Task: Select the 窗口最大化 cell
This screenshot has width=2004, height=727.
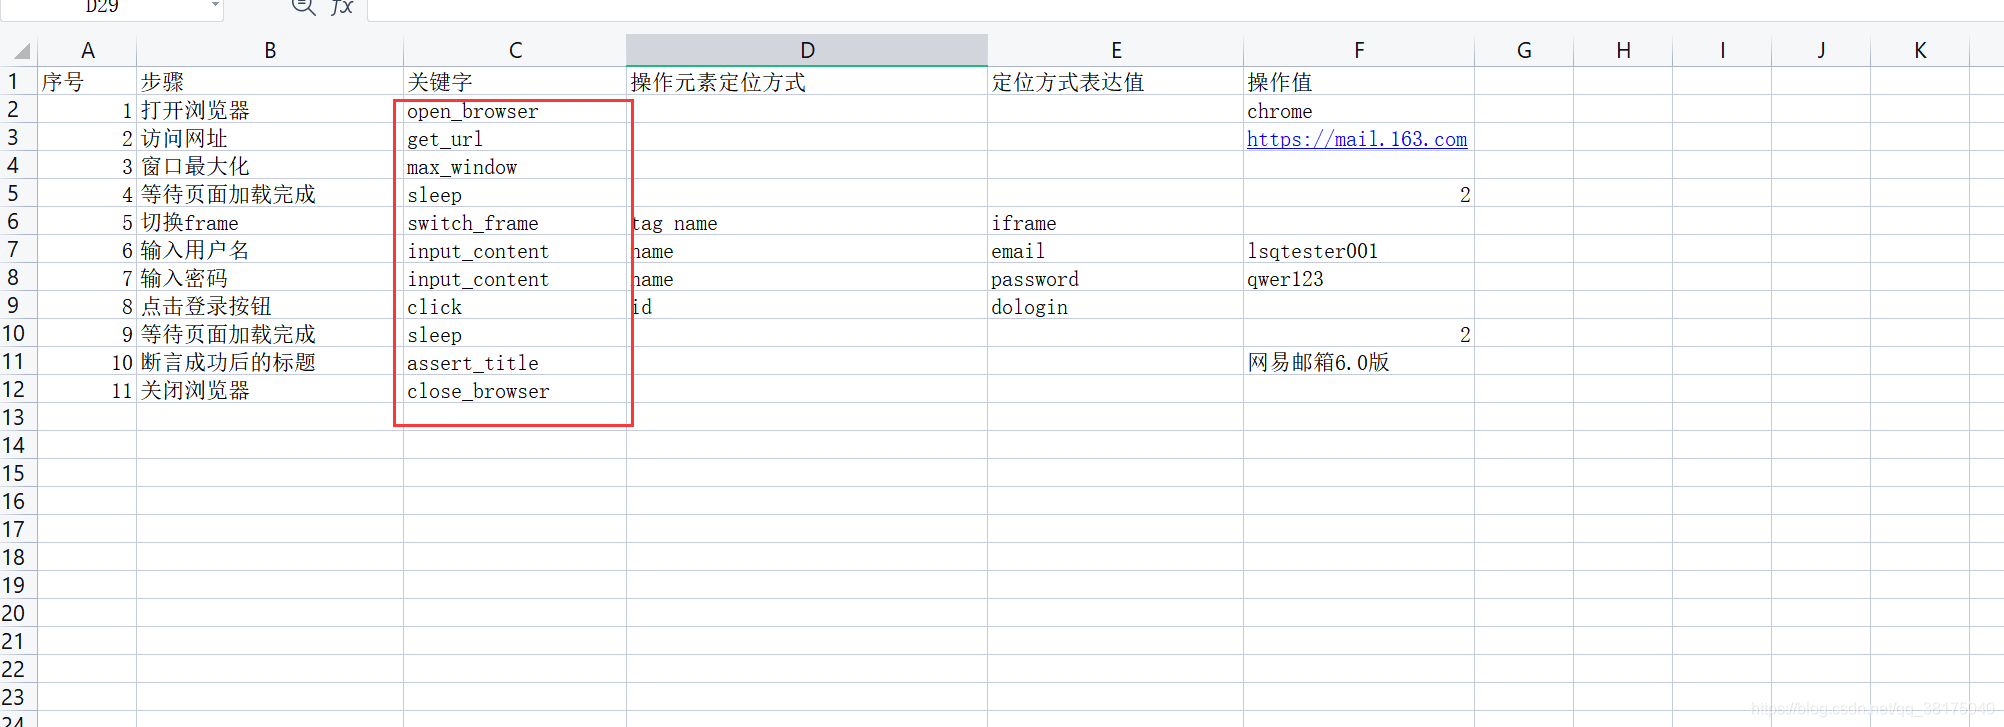Action: [x=270, y=166]
